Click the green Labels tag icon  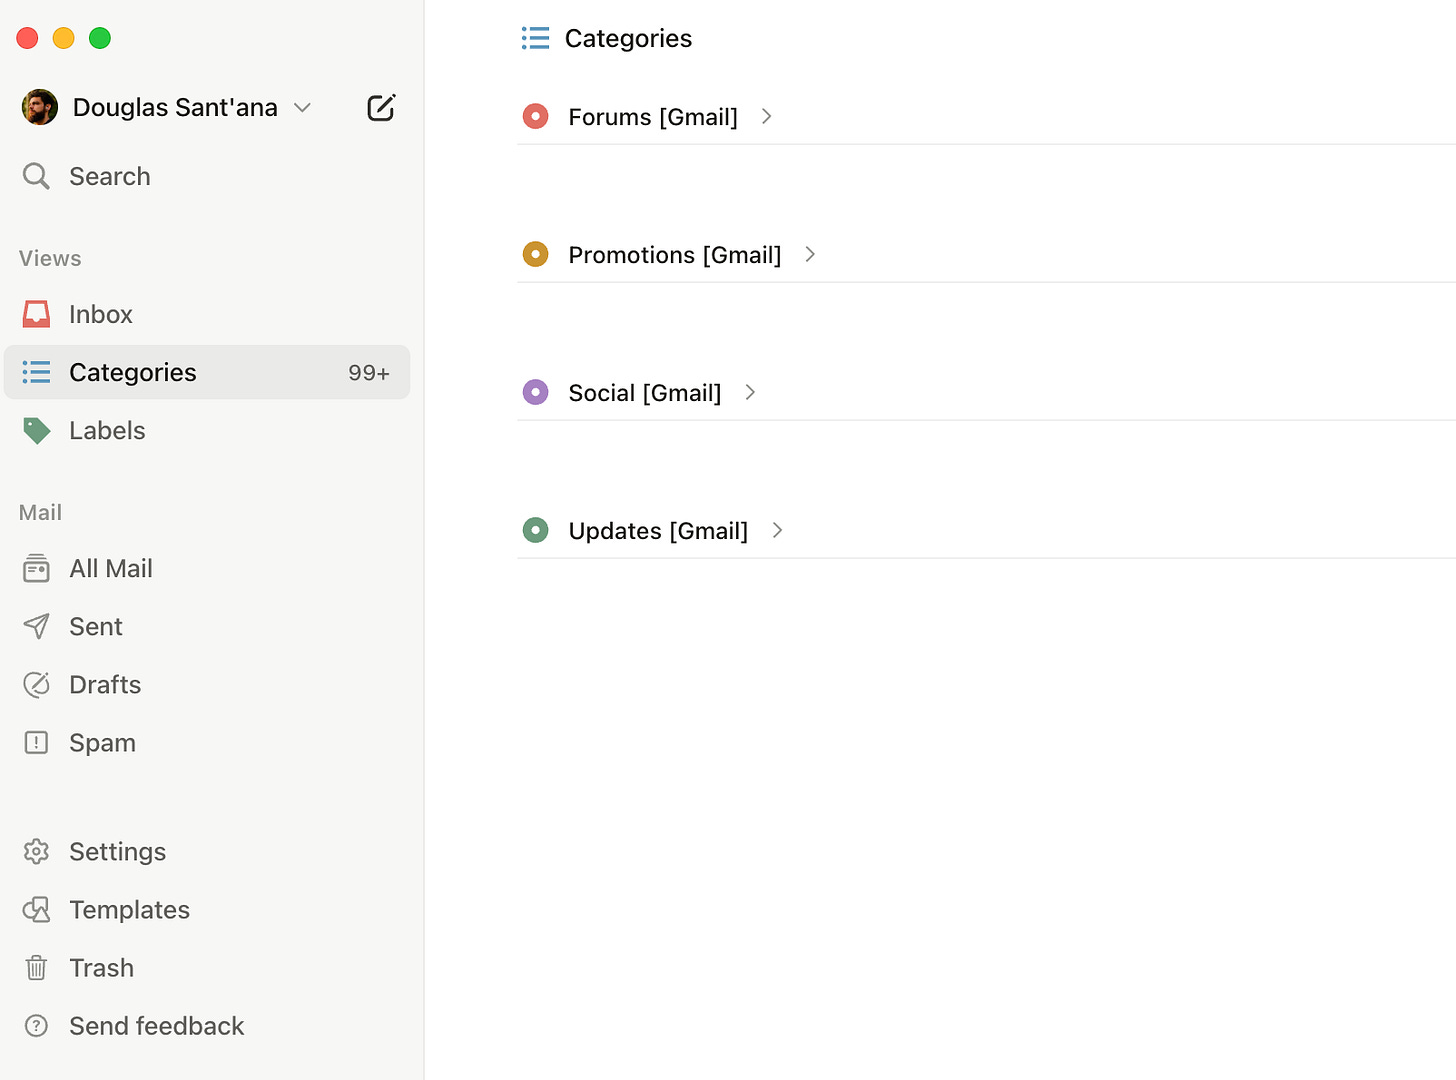[36, 431]
